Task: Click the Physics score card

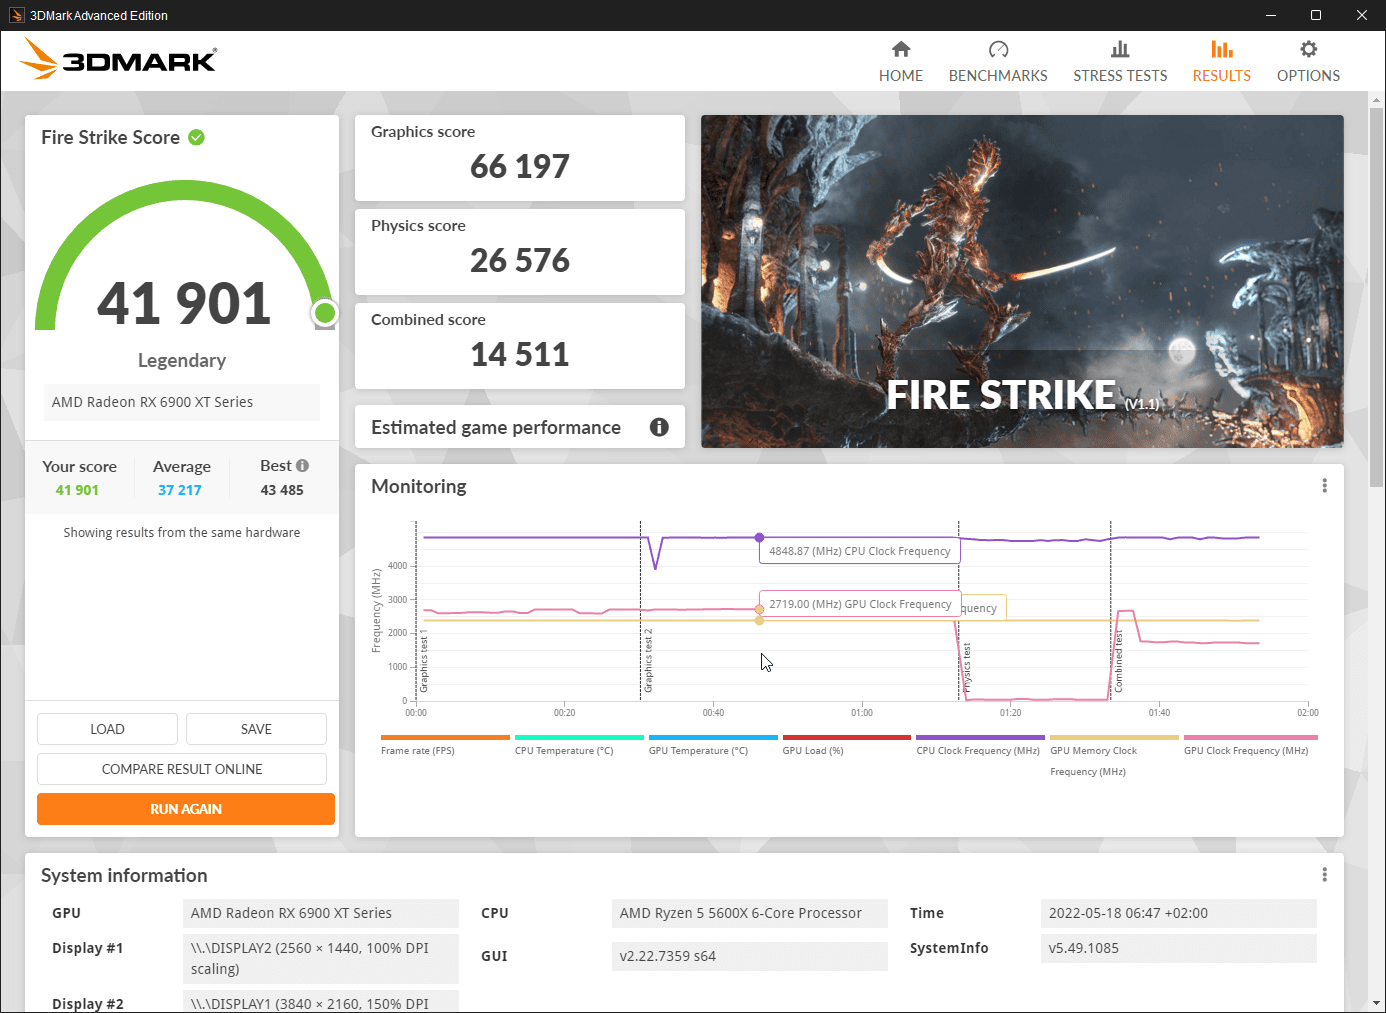Action: pos(520,252)
